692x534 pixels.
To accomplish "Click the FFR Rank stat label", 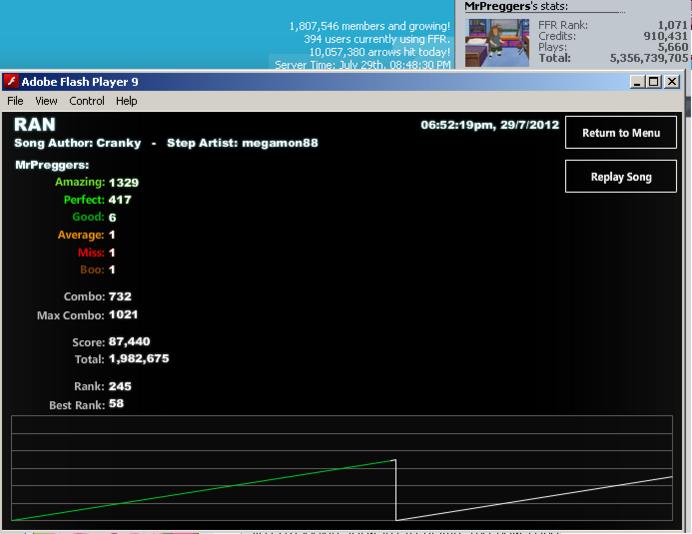I will click(563, 25).
